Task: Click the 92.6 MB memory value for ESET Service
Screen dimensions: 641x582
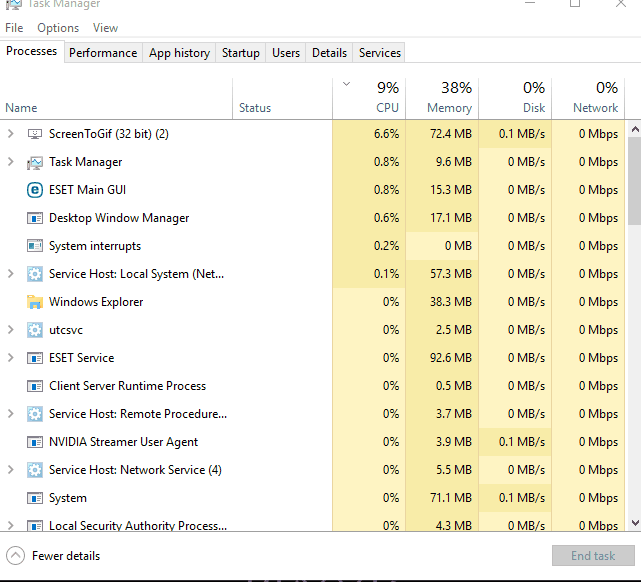Action: tap(450, 358)
